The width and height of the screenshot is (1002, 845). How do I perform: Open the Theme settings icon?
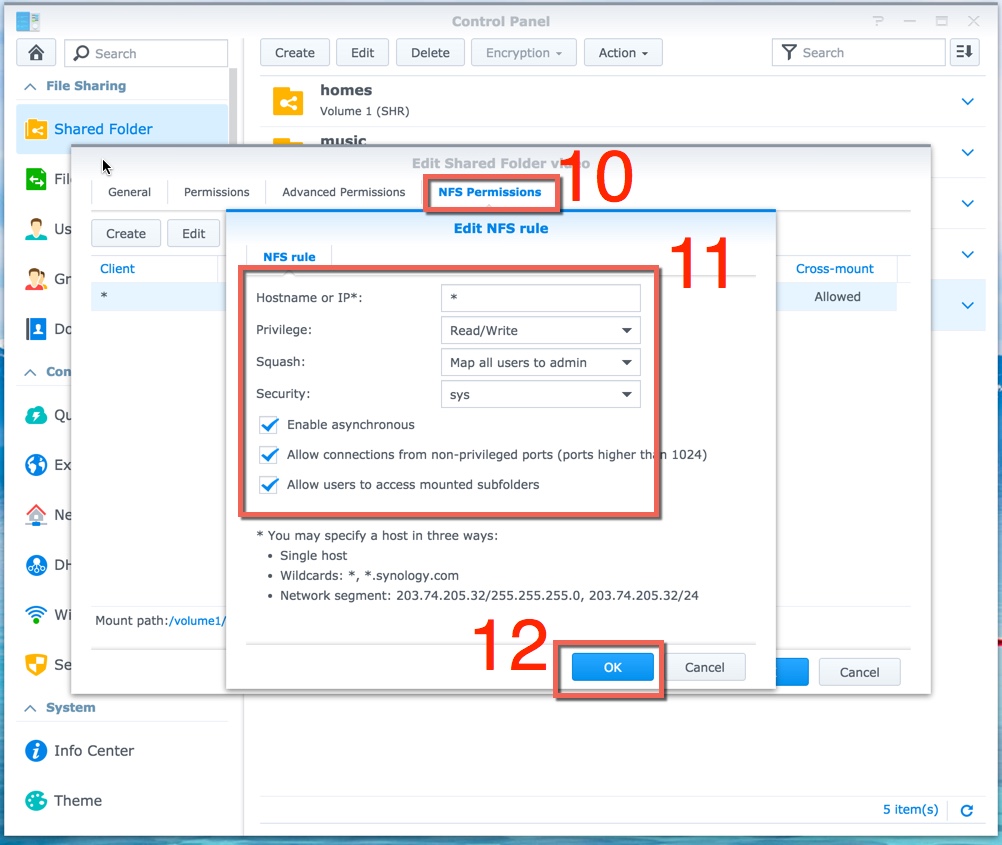36,800
